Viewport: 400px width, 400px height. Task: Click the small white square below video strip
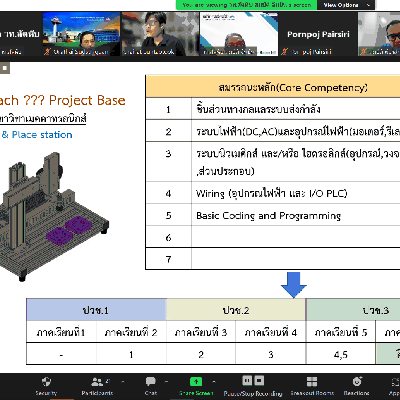click(5, 68)
